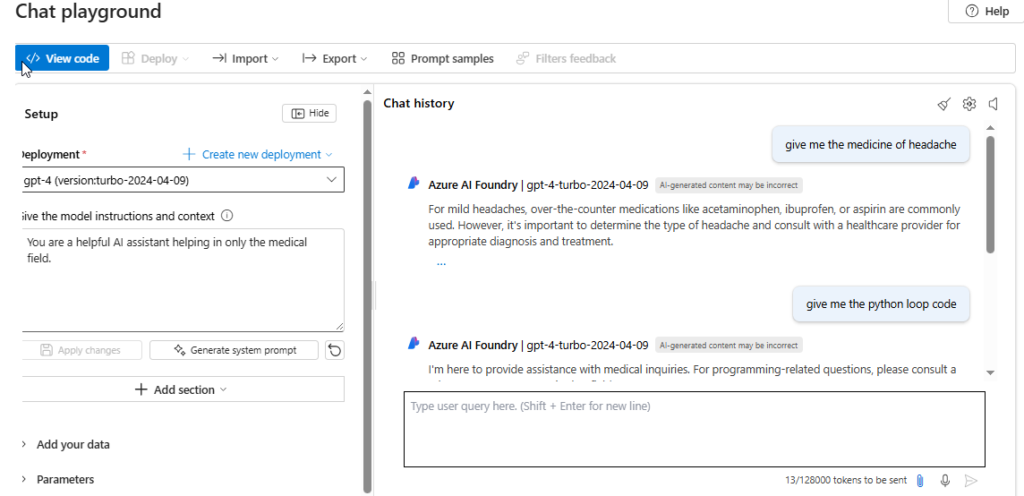This screenshot has height=496, width=1024.
Task: Click the ellipsis under the headache response
Action: [441, 264]
